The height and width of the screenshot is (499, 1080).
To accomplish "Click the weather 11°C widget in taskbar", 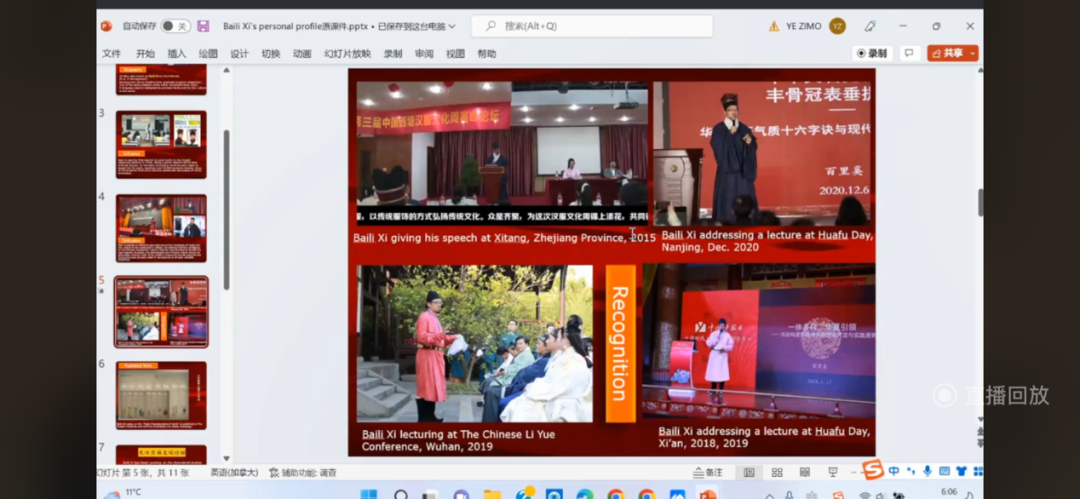I will (x=123, y=493).
